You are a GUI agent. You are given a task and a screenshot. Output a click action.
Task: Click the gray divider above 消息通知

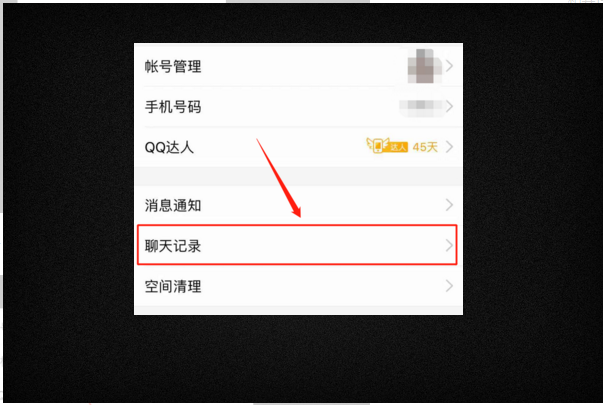pos(298,177)
